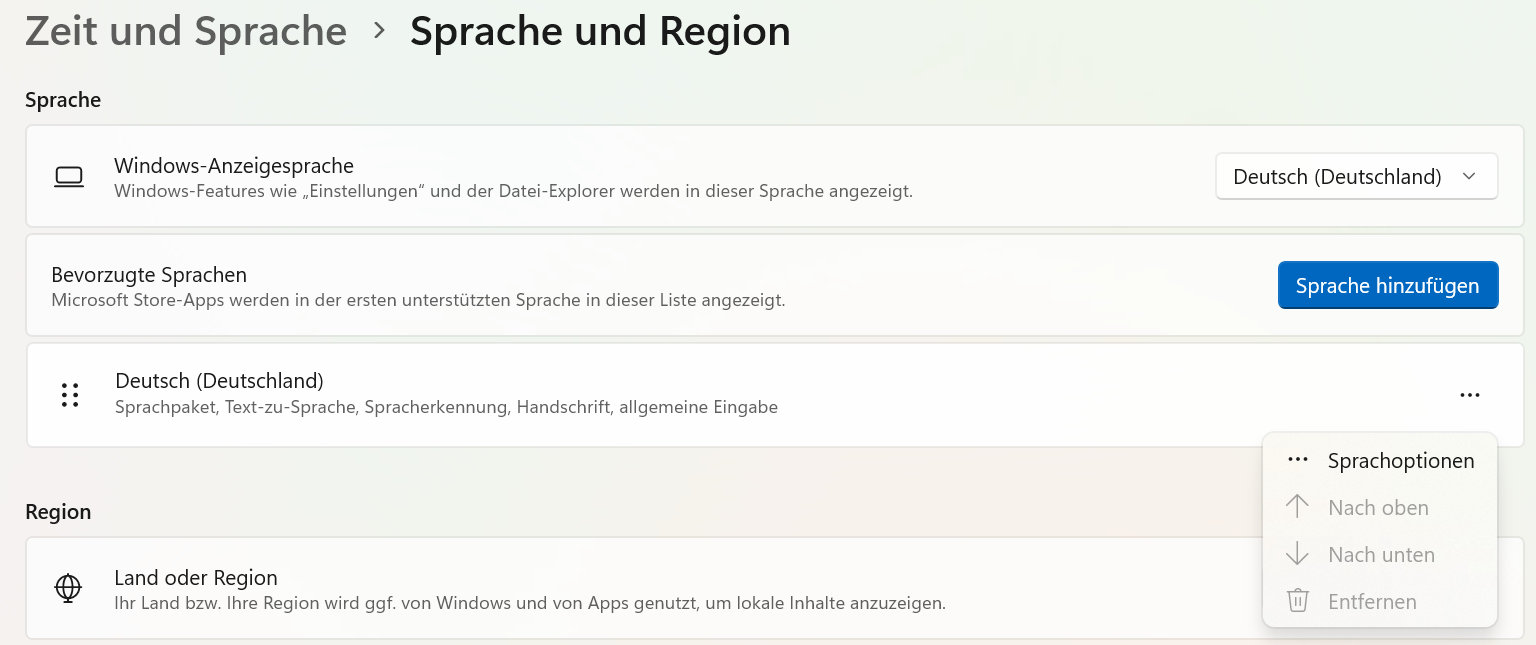The image size is (1536, 645).
Task: Click the chevron arrow of the Anzeigesprache dropdown
Action: pyautogui.click(x=1469, y=177)
